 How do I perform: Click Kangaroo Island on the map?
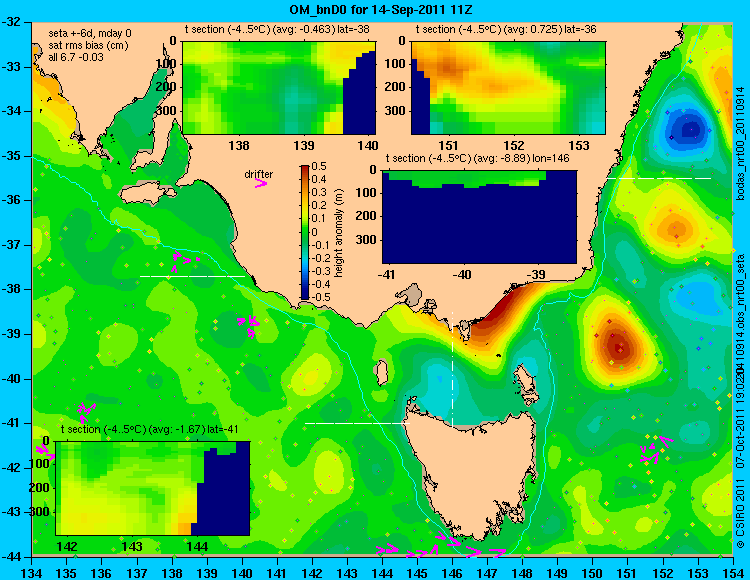(x=148, y=194)
